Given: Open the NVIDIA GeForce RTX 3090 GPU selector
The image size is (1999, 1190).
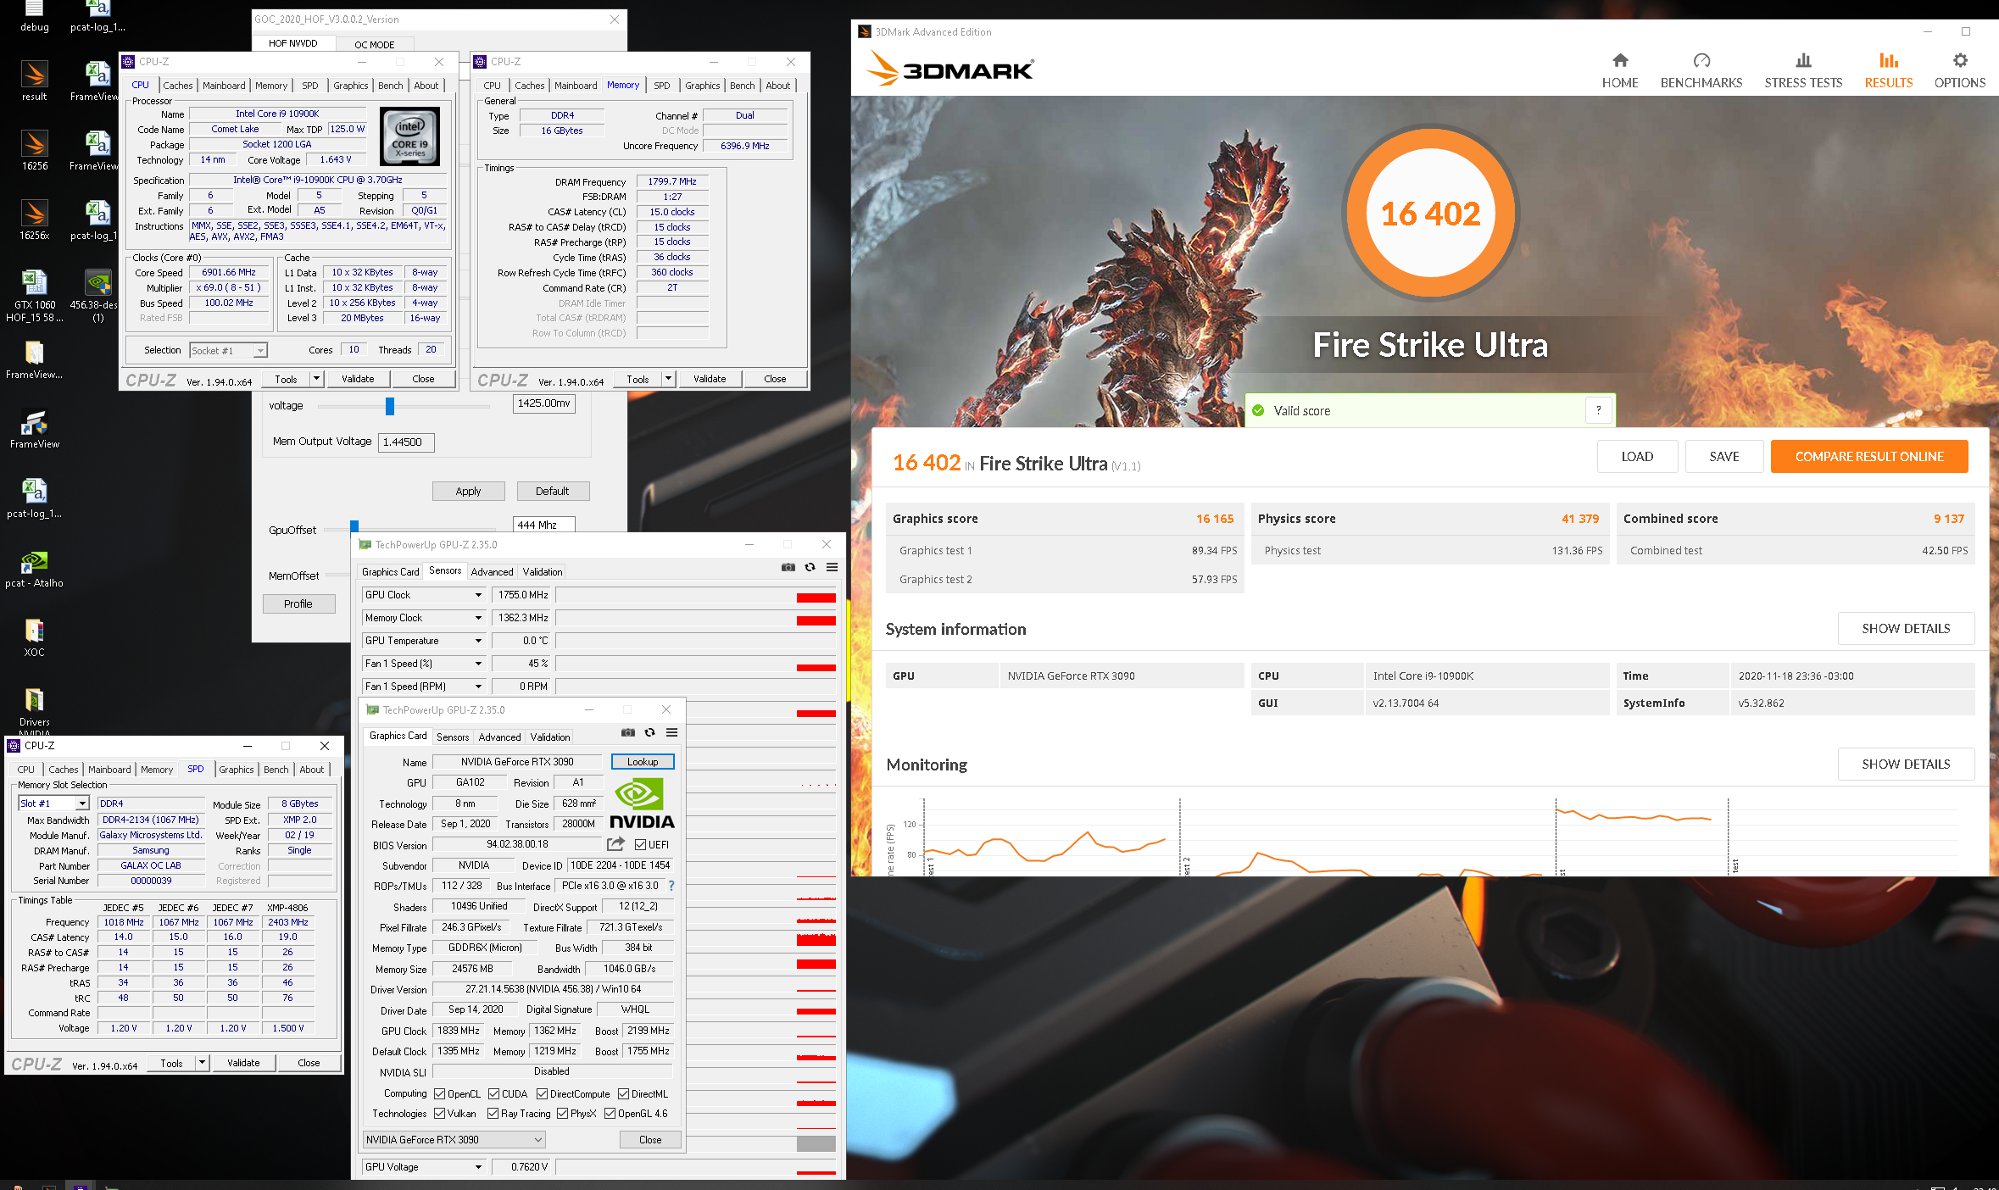Looking at the screenshot, I should [454, 1140].
